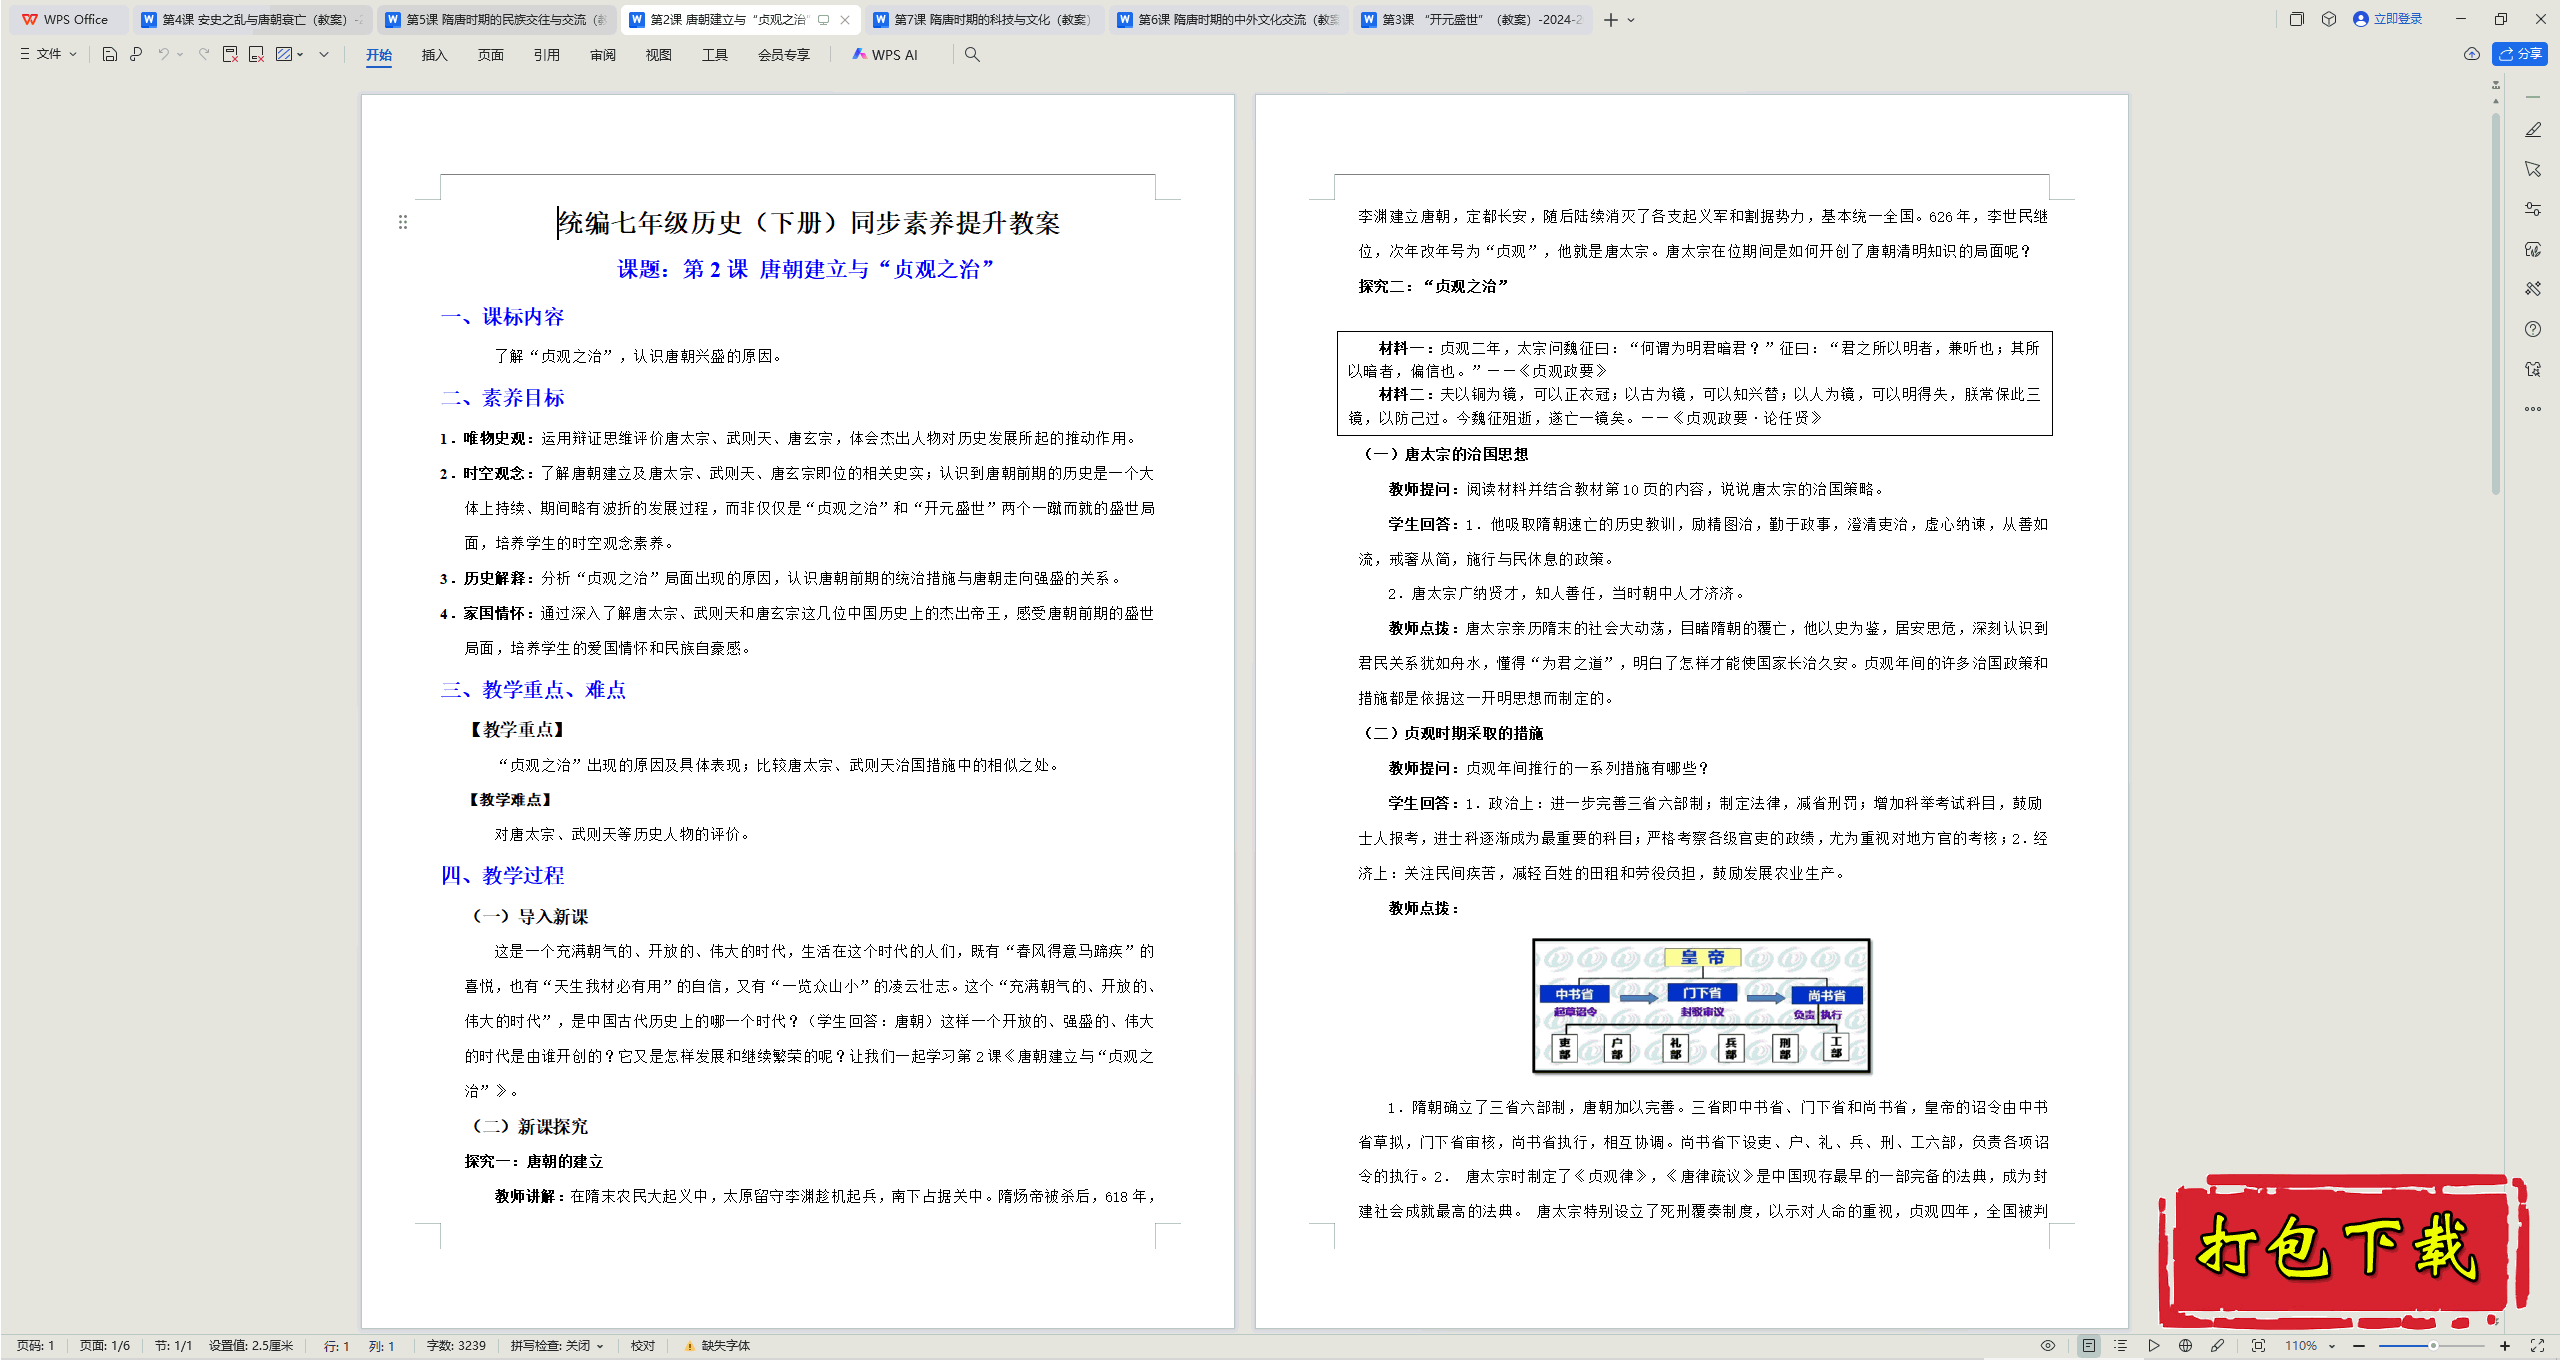Click the 三省六部 diagram image

1702,1006
